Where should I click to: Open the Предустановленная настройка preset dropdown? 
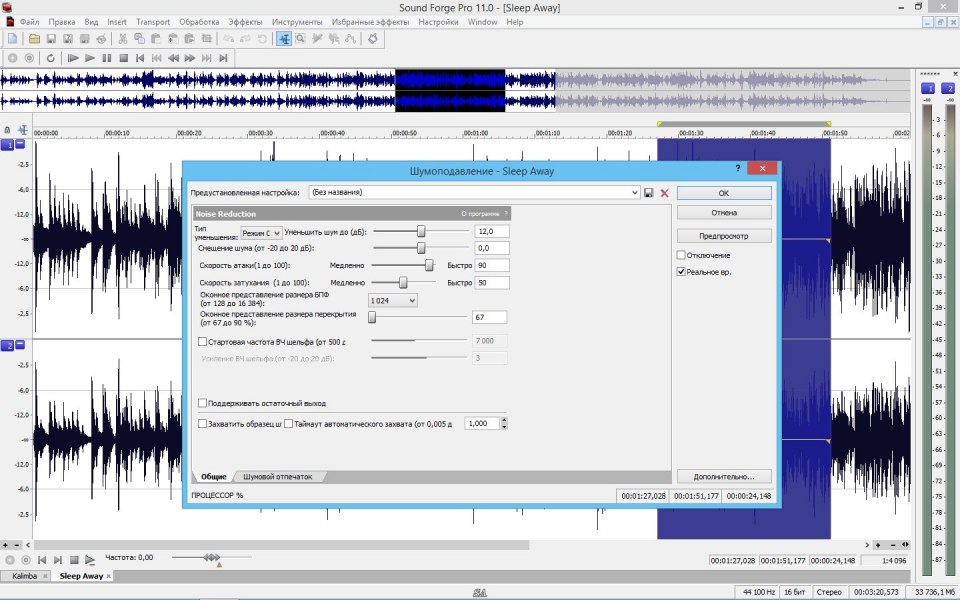tap(637, 192)
